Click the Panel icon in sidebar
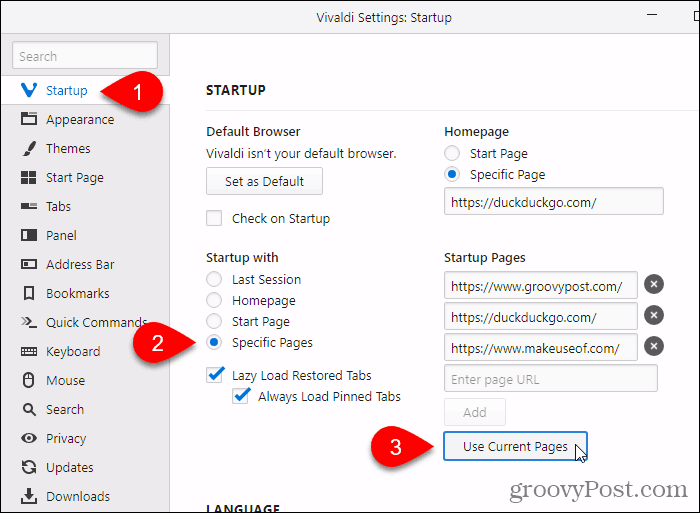The width and height of the screenshot is (700, 513). (29, 235)
